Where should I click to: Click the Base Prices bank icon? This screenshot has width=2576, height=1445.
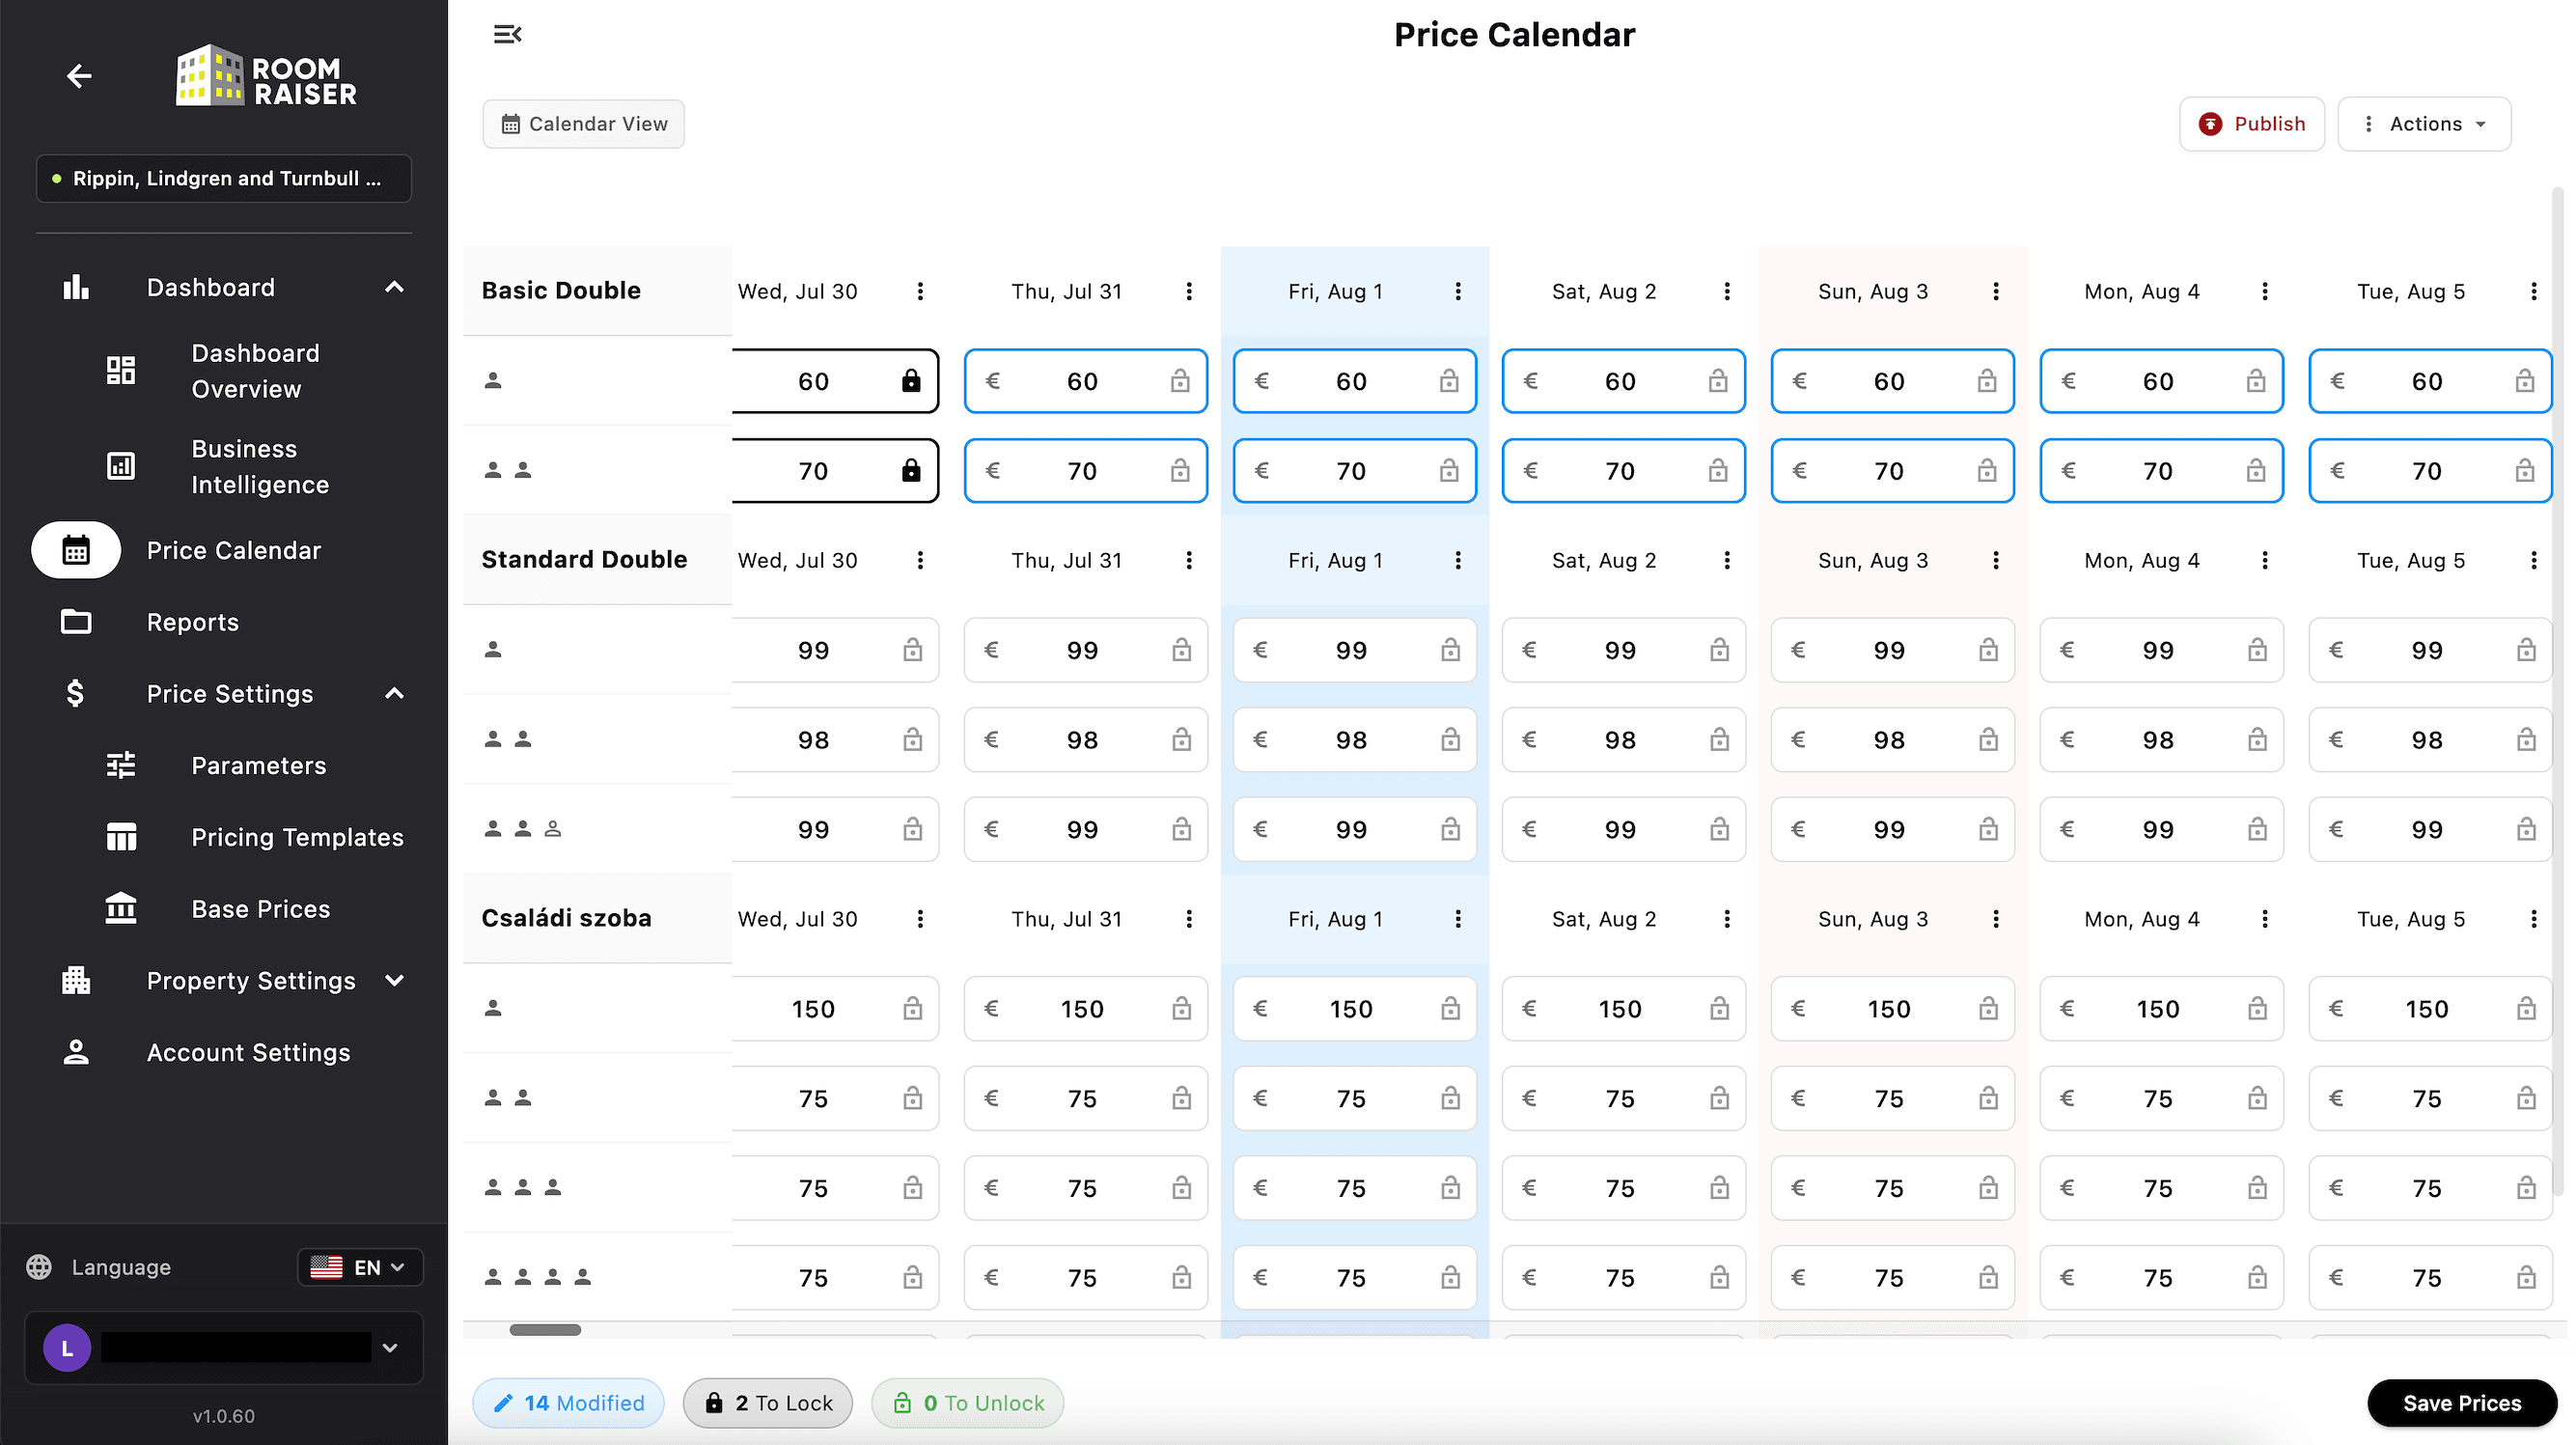[x=121, y=909]
